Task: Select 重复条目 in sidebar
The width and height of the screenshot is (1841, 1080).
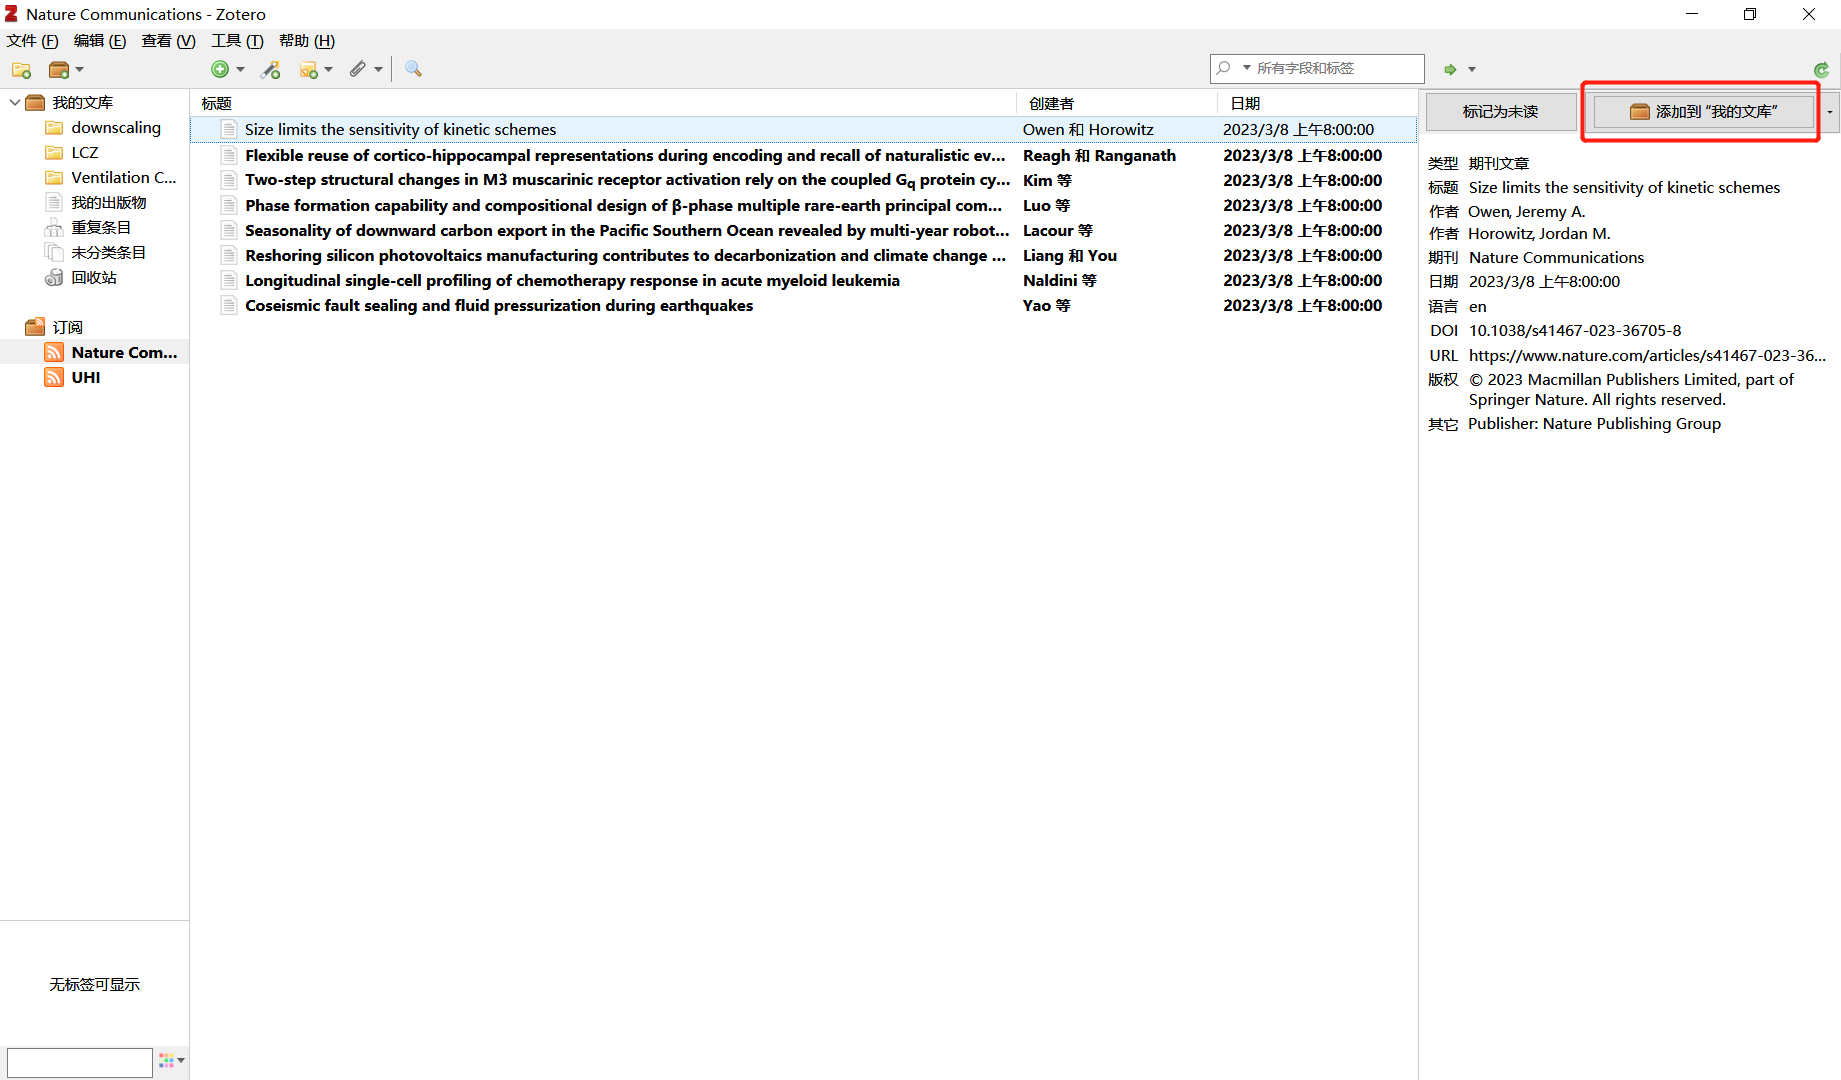Action: pyautogui.click(x=101, y=228)
